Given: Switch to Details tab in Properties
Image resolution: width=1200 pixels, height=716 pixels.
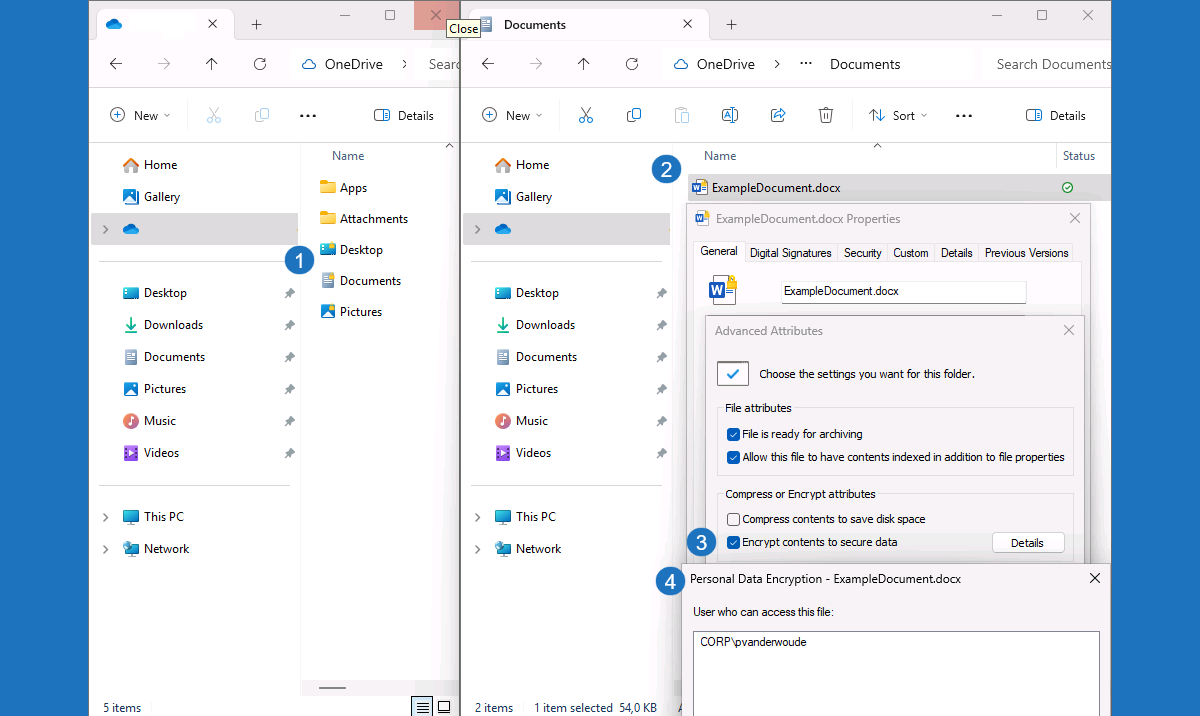Looking at the screenshot, I should coord(956,253).
